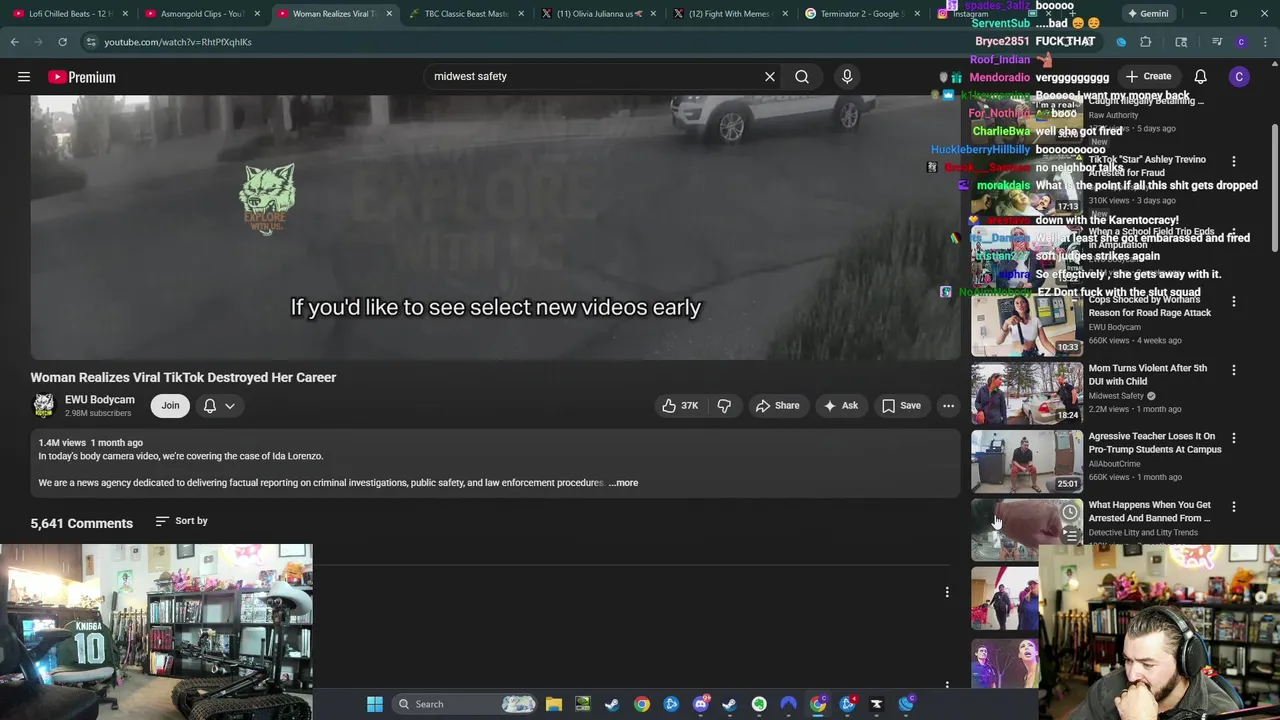
Task: Close the Lofi Chilled Beats tab
Action: click(125, 14)
